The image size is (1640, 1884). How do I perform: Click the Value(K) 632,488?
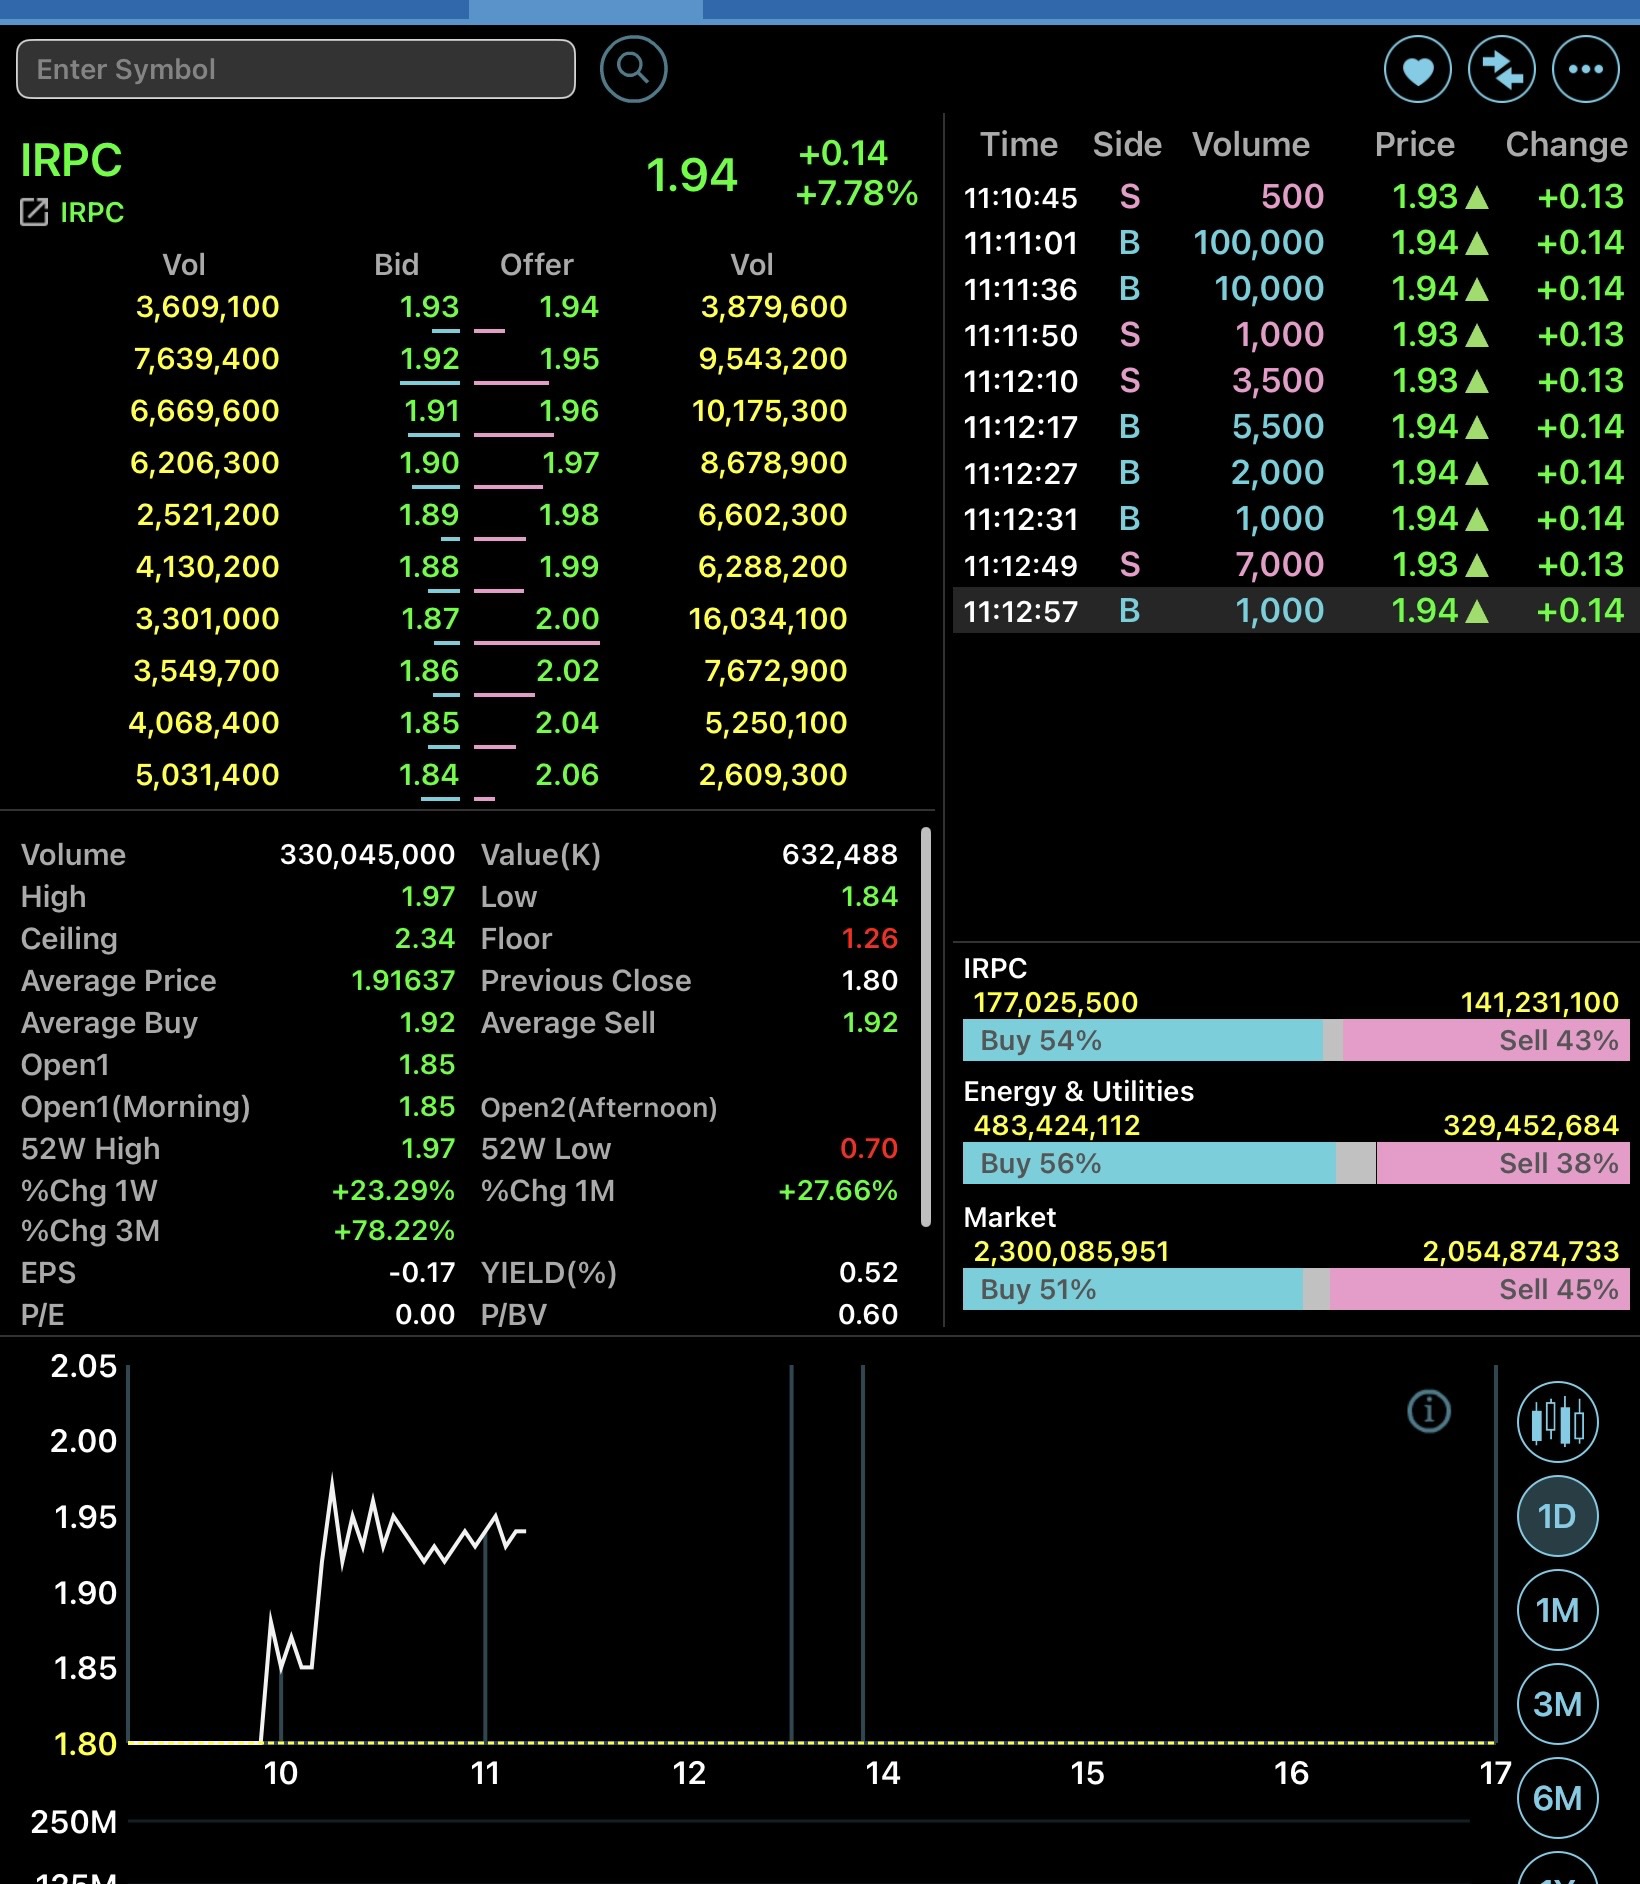click(x=840, y=854)
